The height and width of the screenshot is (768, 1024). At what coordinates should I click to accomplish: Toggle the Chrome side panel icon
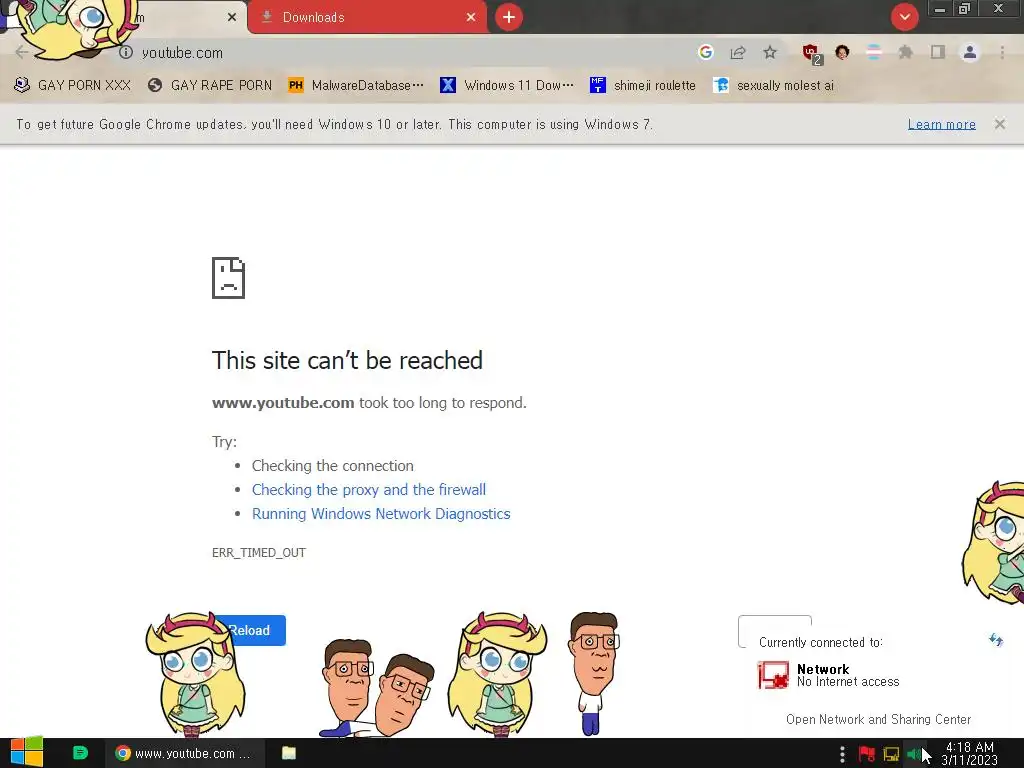(x=938, y=52)
